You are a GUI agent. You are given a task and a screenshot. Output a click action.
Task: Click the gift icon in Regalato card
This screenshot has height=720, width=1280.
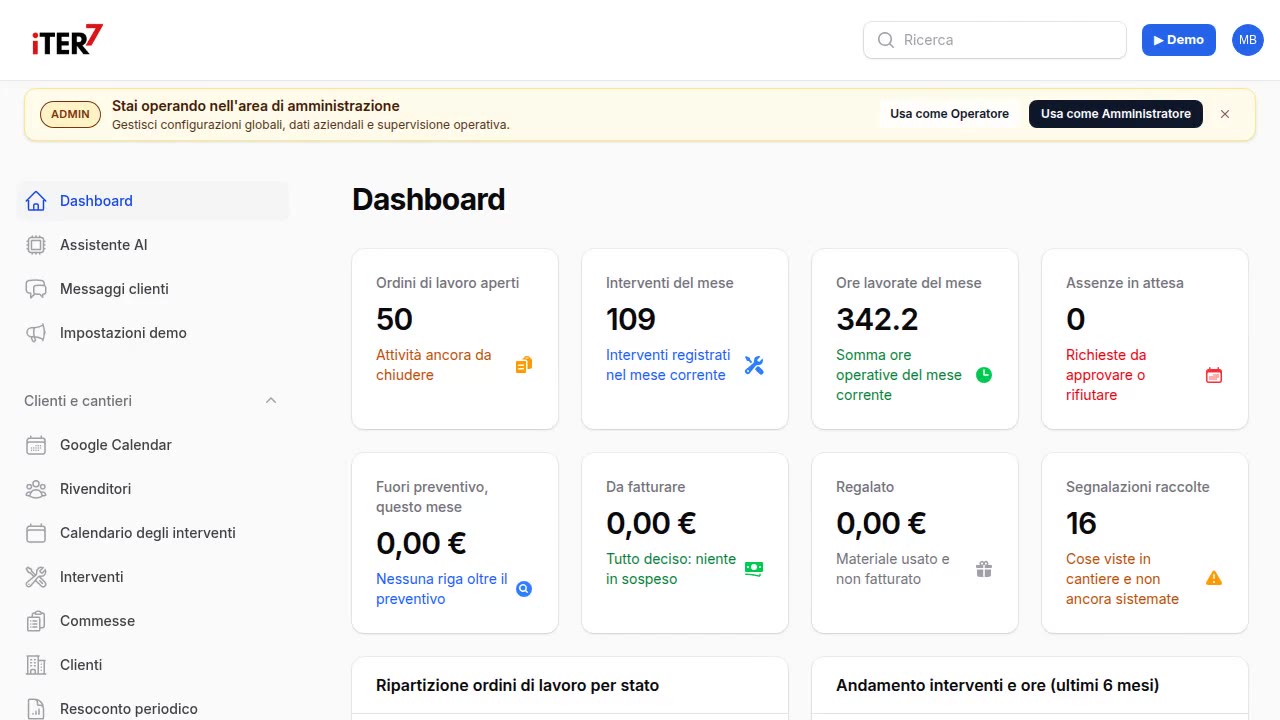click(x=984, y=569)
